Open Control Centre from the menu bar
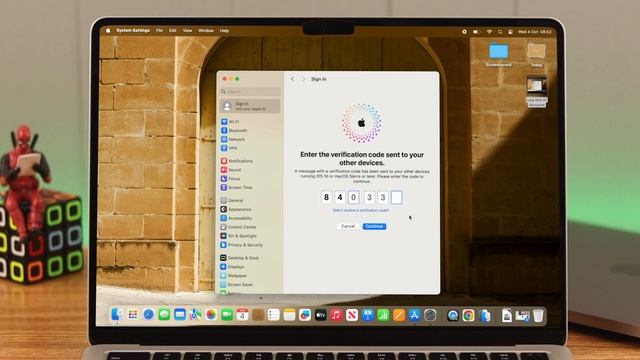 click(510, 31)
